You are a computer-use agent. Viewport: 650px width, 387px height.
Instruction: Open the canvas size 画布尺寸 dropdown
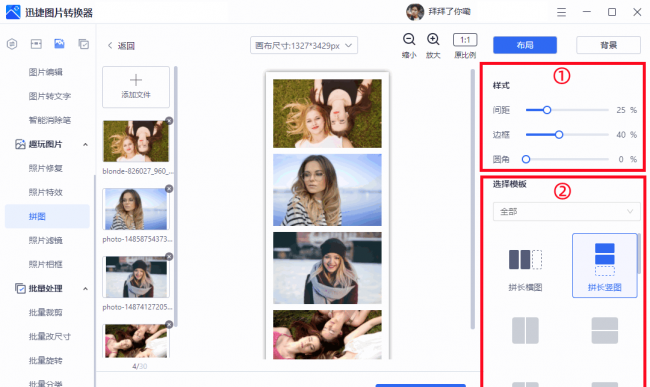coord(304,45)
